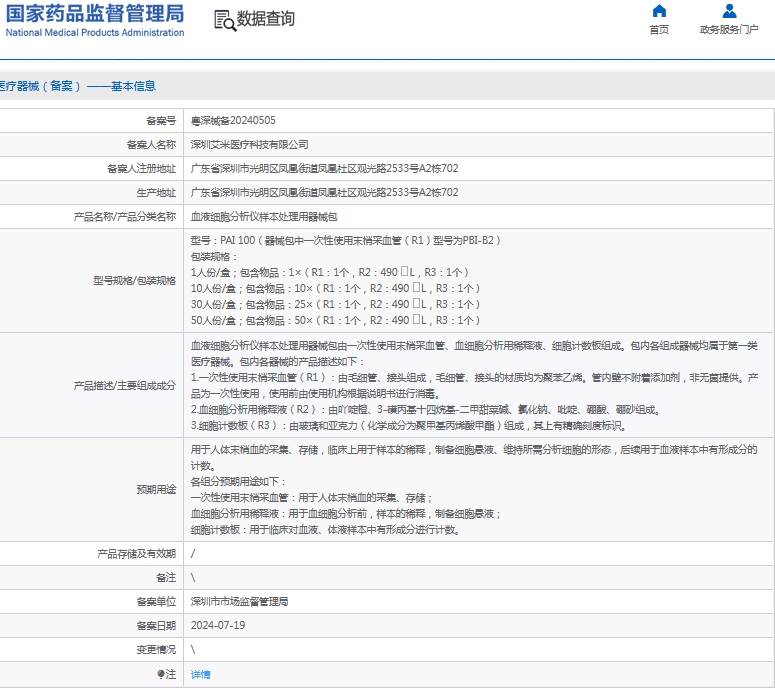Click the 血细胞分析用稀释液：用于 usage line

click(x=345, y=514)
